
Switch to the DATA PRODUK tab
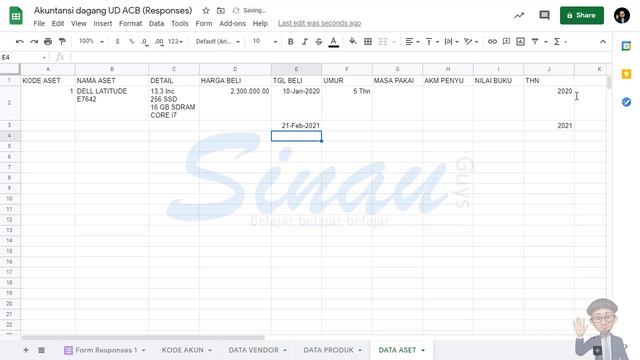[333, 350]
